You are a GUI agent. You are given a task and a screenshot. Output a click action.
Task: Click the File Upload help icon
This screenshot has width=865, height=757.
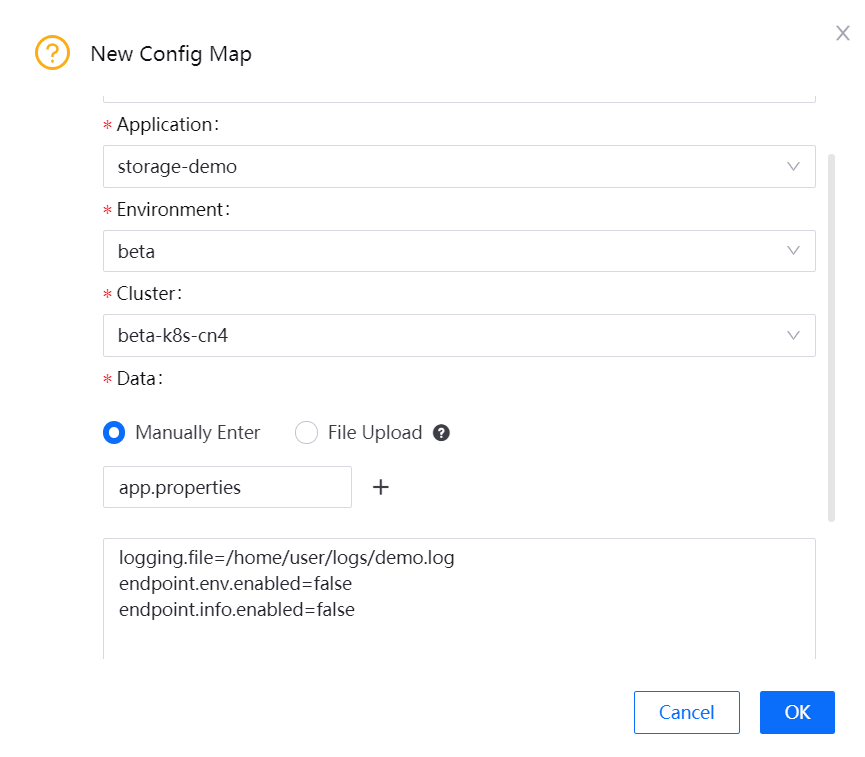441,433
